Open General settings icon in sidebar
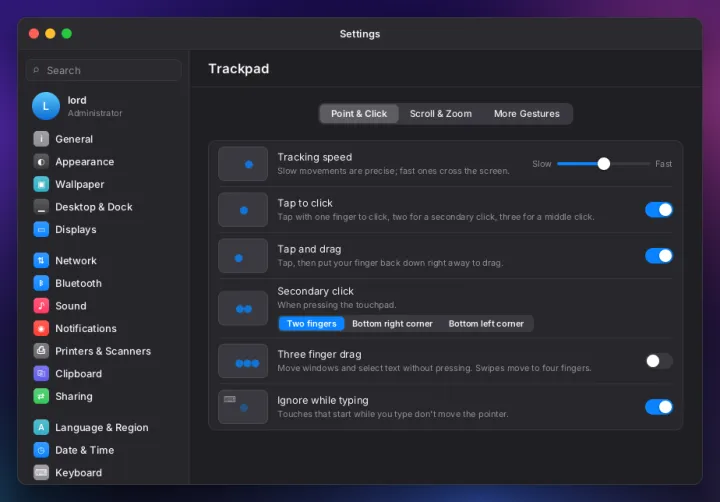Image resolution: width=720 pixels, height=502 pixels. tap(41, 139)
